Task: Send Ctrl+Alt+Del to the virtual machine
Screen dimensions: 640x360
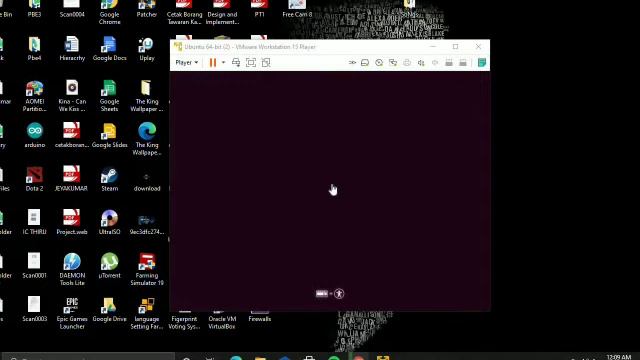Action: [x=236, y=62]
